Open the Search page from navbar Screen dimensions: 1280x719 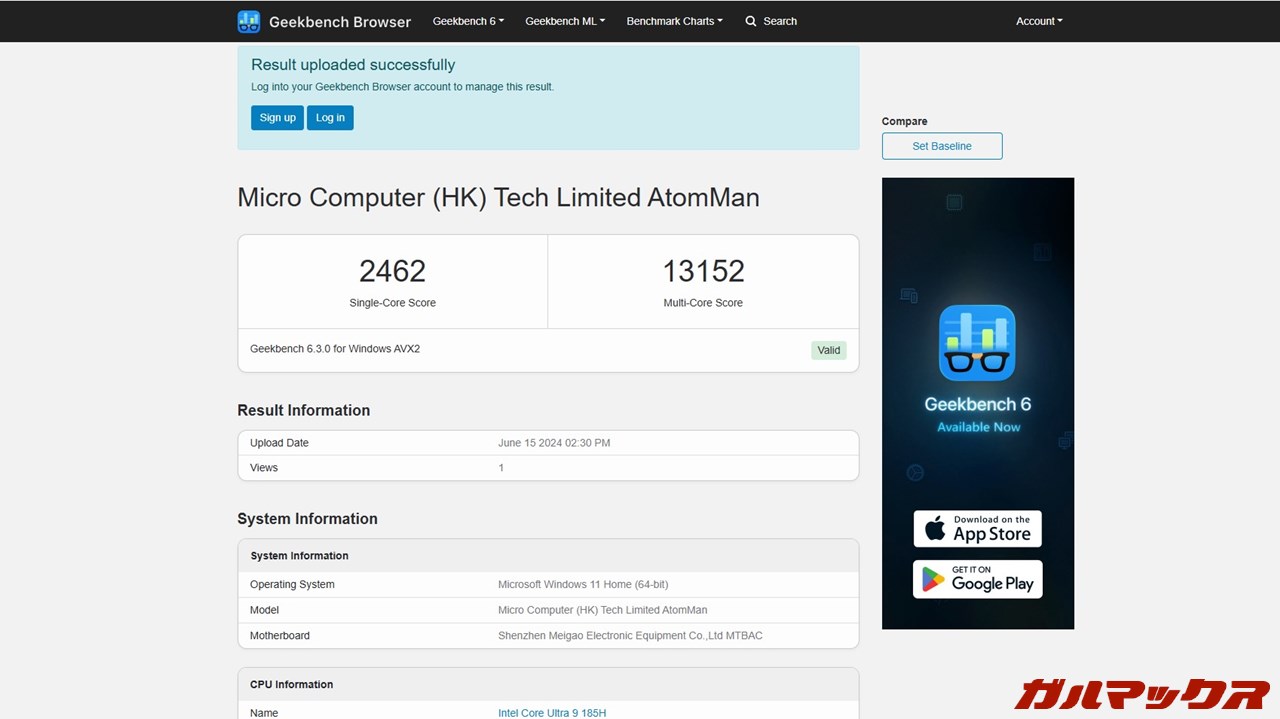(779, 21)
